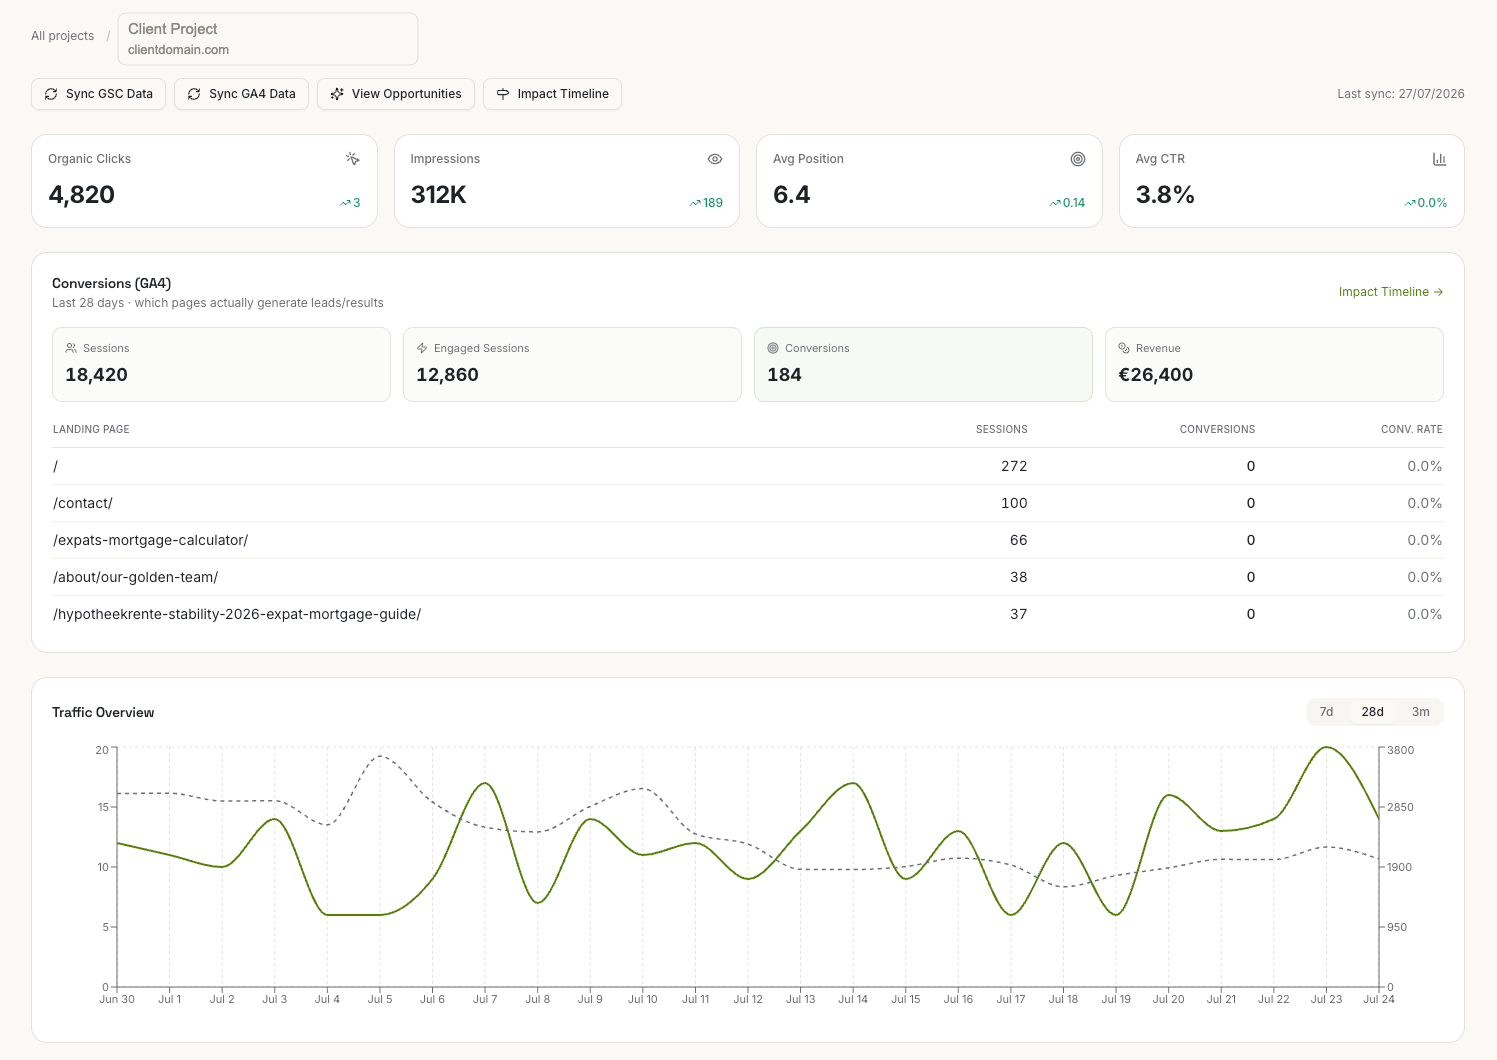Open the Impact Timeline toolbar button
The width and height of the screenshot is (1497, 1060).
[x=553, y=94]
